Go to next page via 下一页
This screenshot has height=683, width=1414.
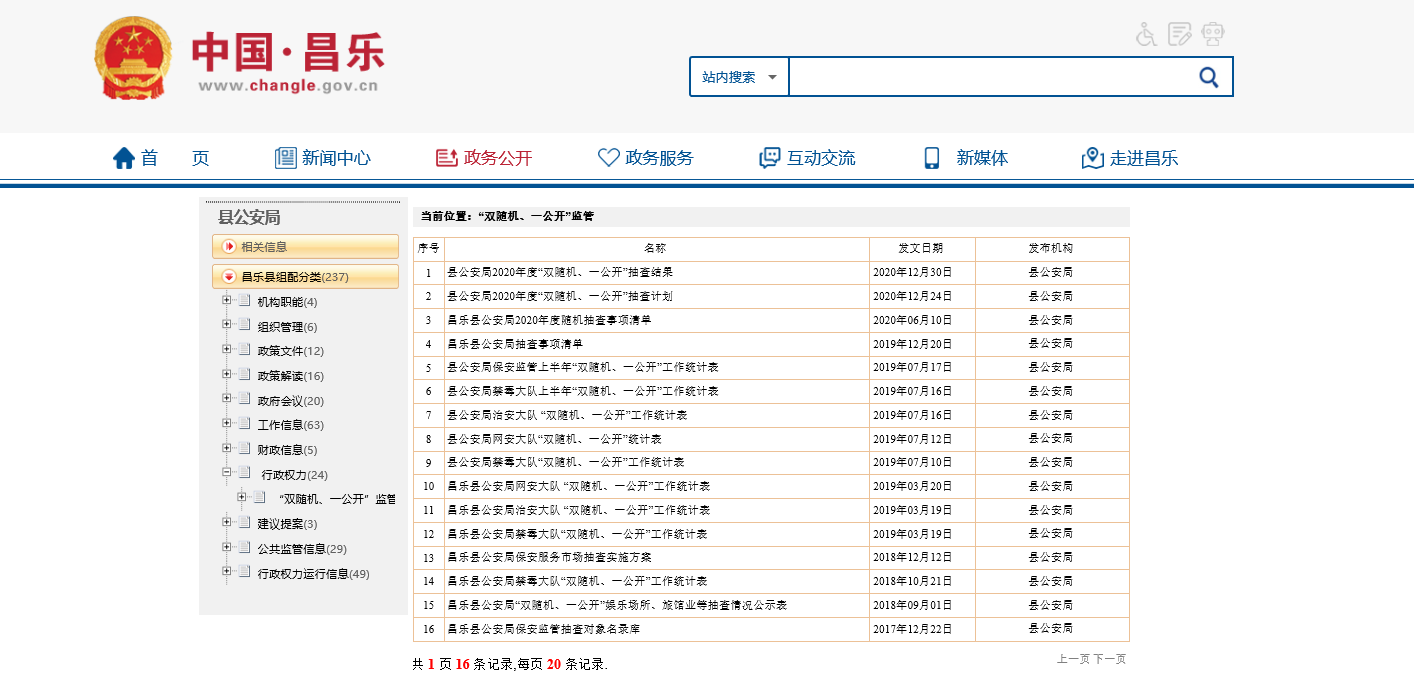click(1110, 659)
